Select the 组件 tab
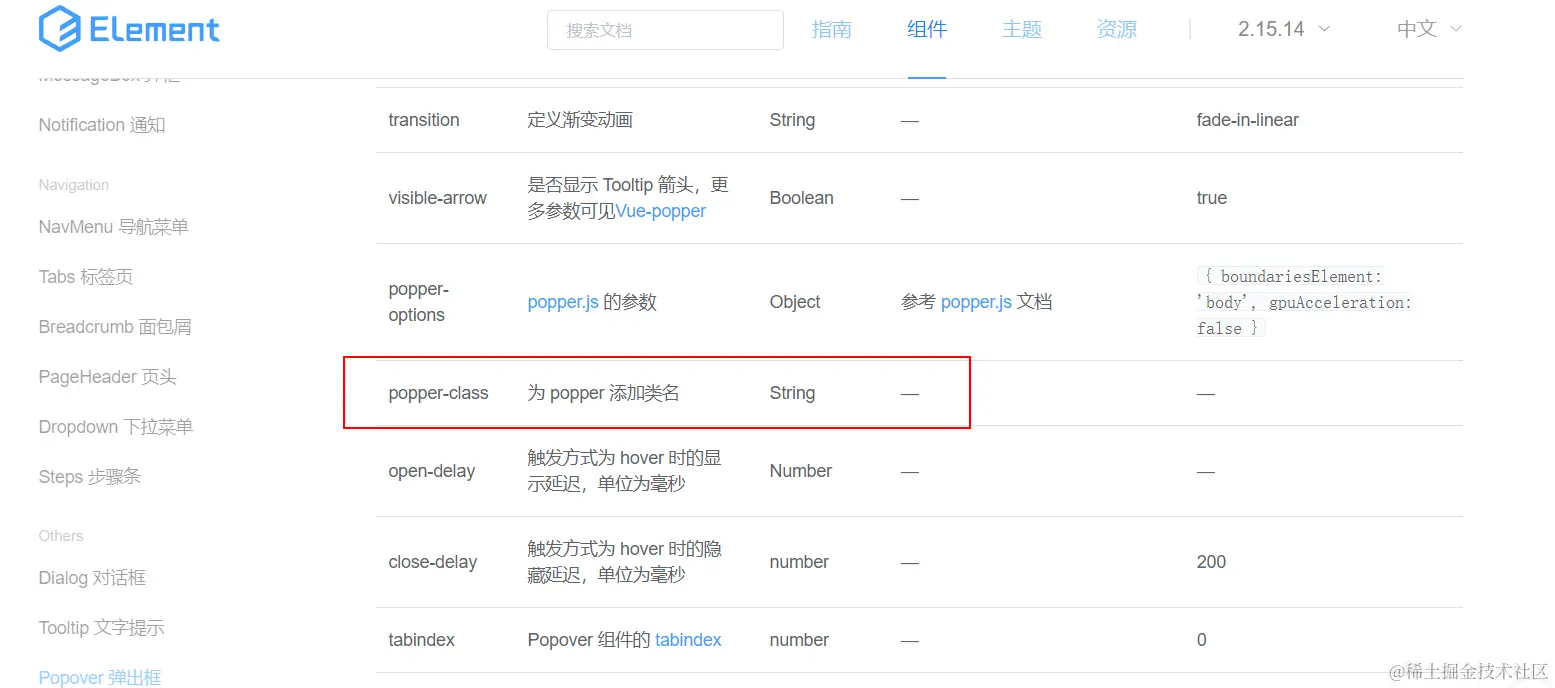Image resolution: width=1555 pixels, height=688 pixels. click(x=926, y=29)
